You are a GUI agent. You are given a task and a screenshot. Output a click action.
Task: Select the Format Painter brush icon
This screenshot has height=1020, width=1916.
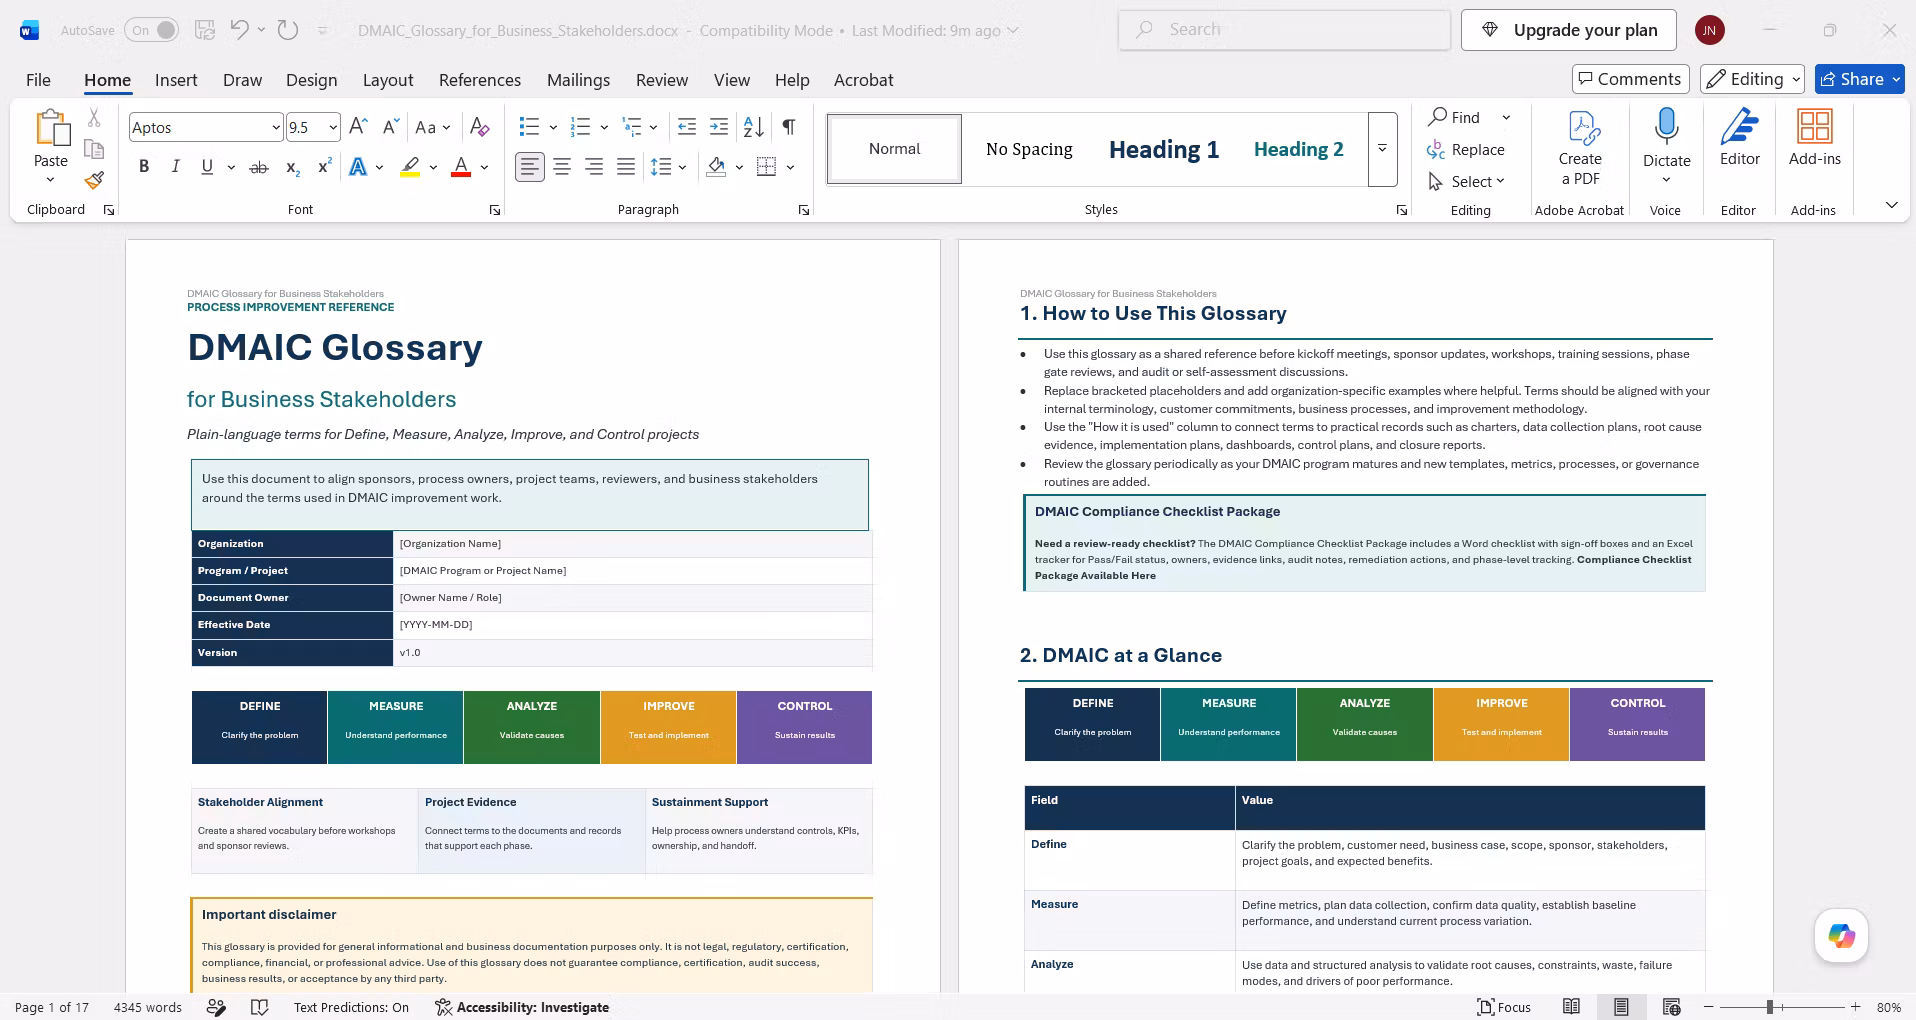point(94,180)
